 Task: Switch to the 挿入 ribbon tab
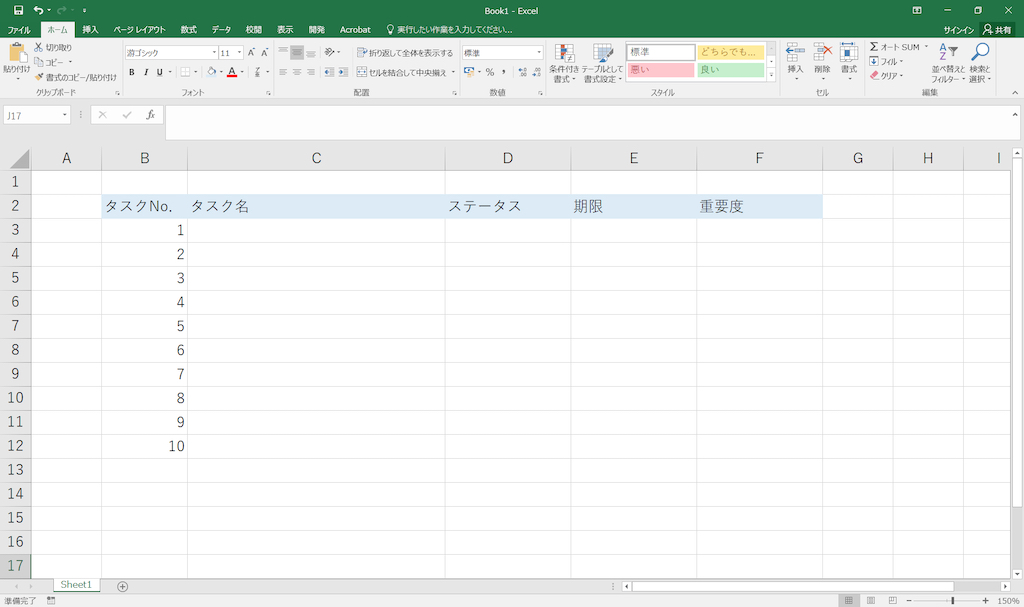(90, 29)
